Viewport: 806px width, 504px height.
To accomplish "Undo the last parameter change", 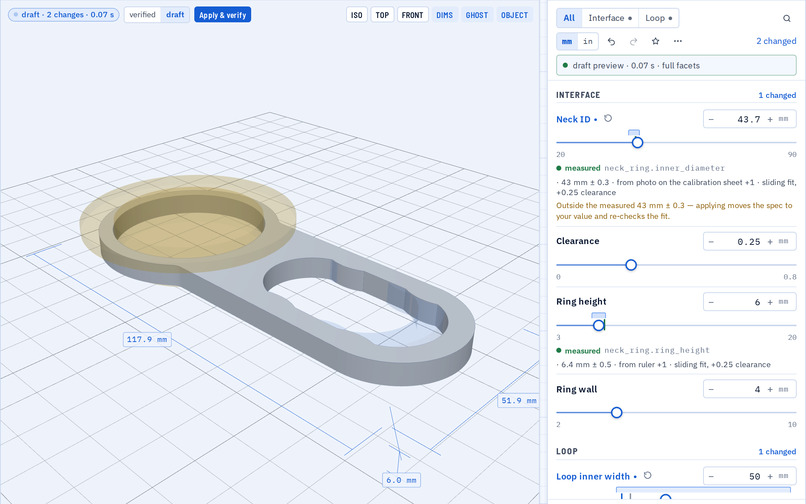I will [x=611, y=41].
